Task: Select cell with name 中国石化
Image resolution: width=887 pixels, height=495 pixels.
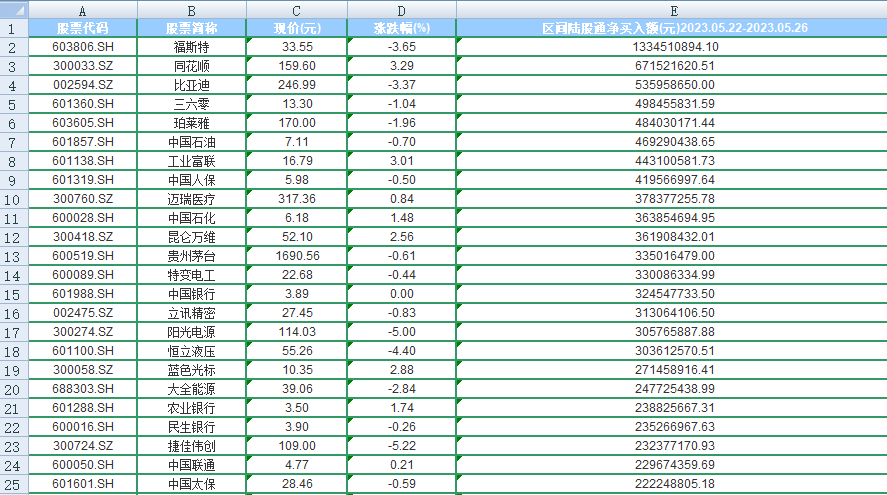Action: (x=192, y=218)
